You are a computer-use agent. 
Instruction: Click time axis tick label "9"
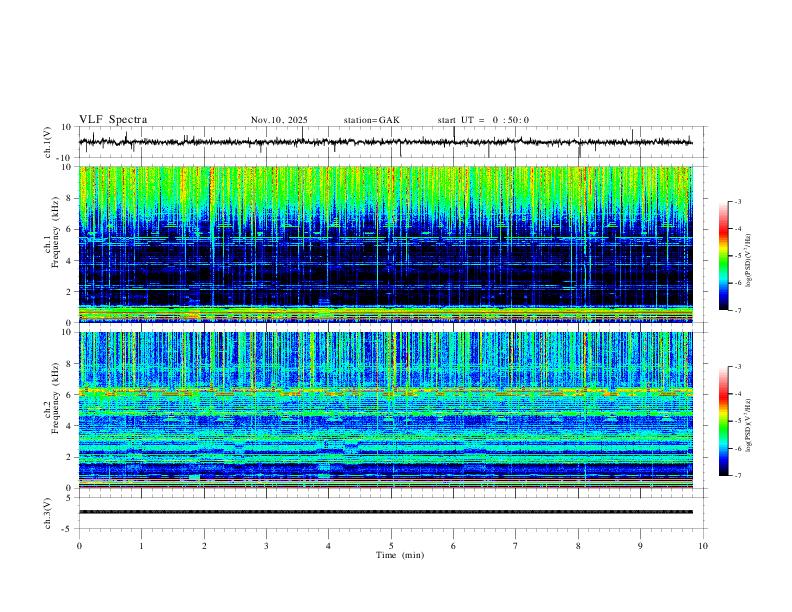pyautogui.click(x=640, y=546)
